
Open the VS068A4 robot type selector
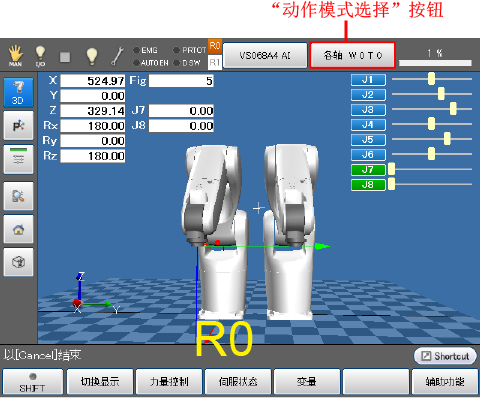(x=265, y=55)
